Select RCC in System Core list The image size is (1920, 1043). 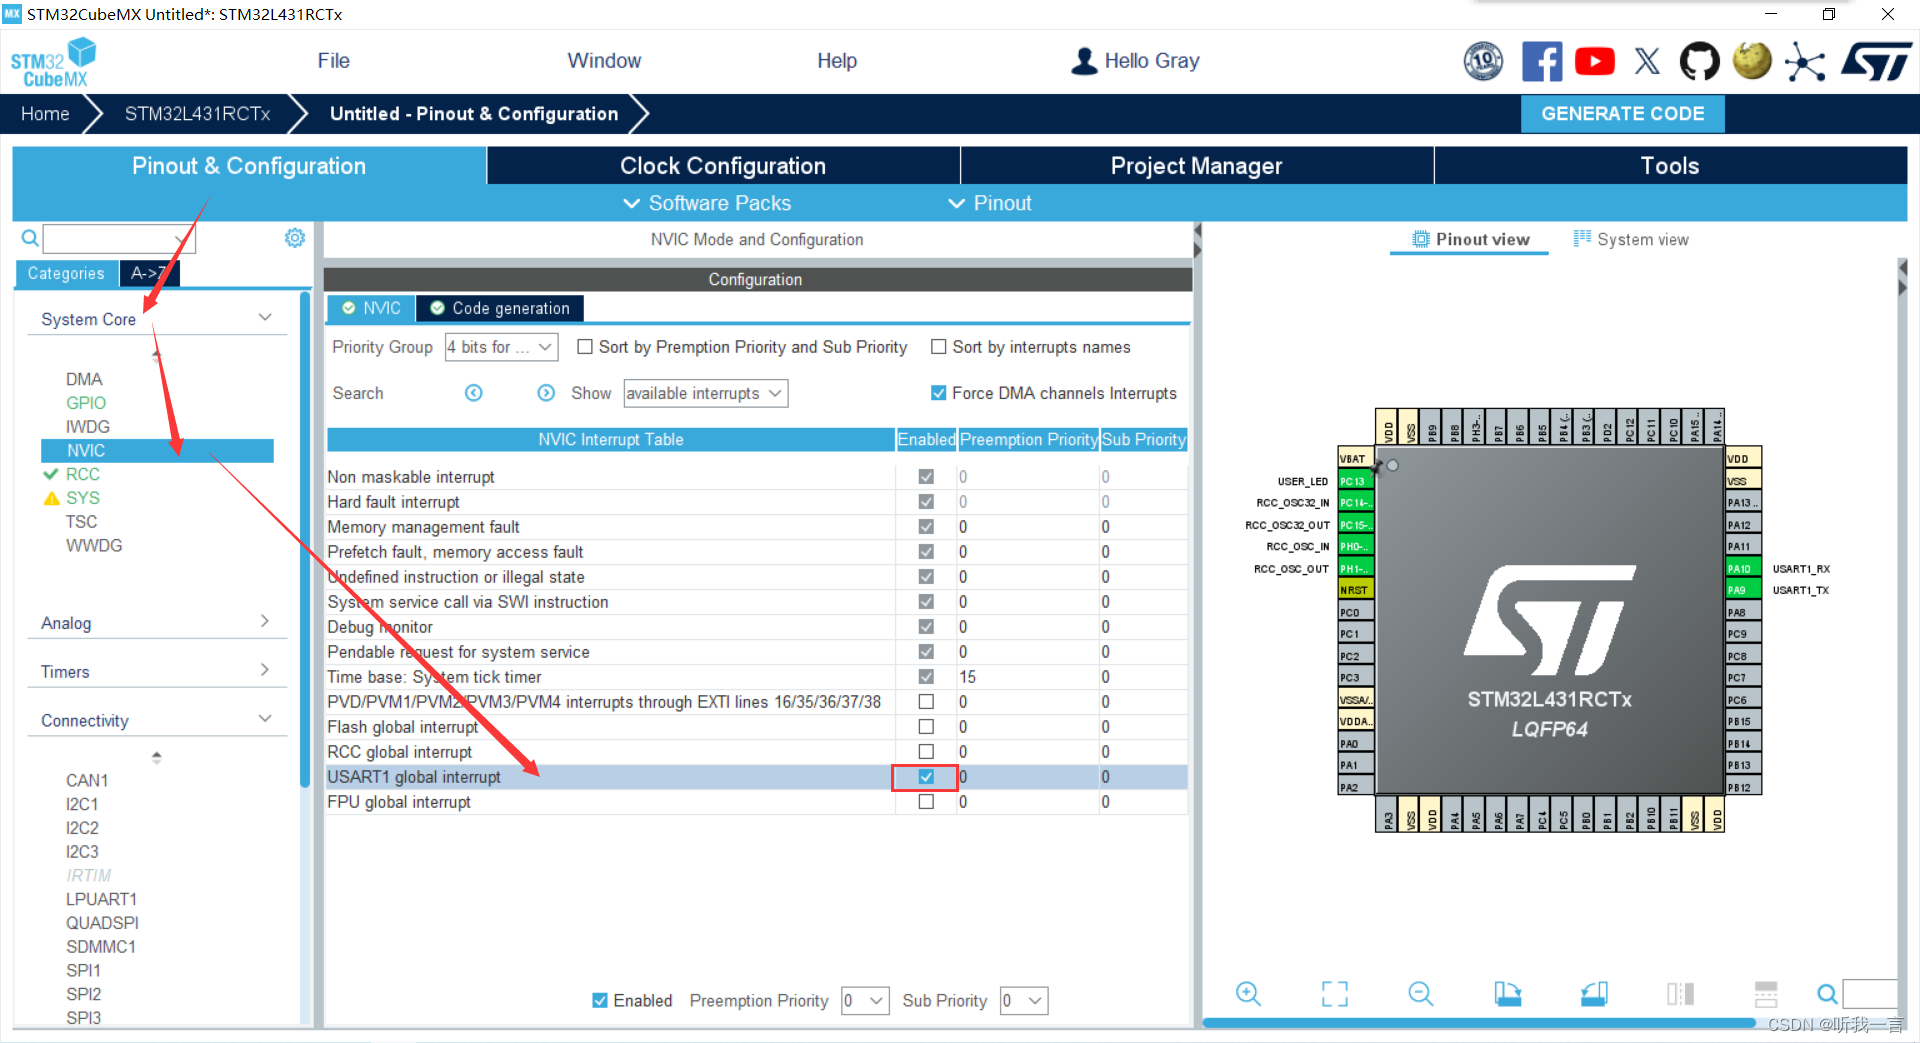click(83, 474)
